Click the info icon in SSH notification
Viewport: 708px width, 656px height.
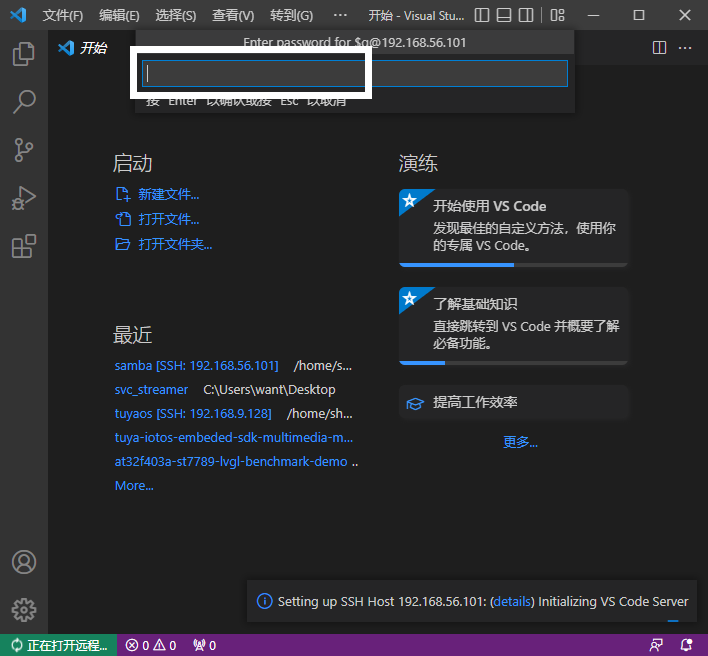pyautogui.click(x=265, y=601)
